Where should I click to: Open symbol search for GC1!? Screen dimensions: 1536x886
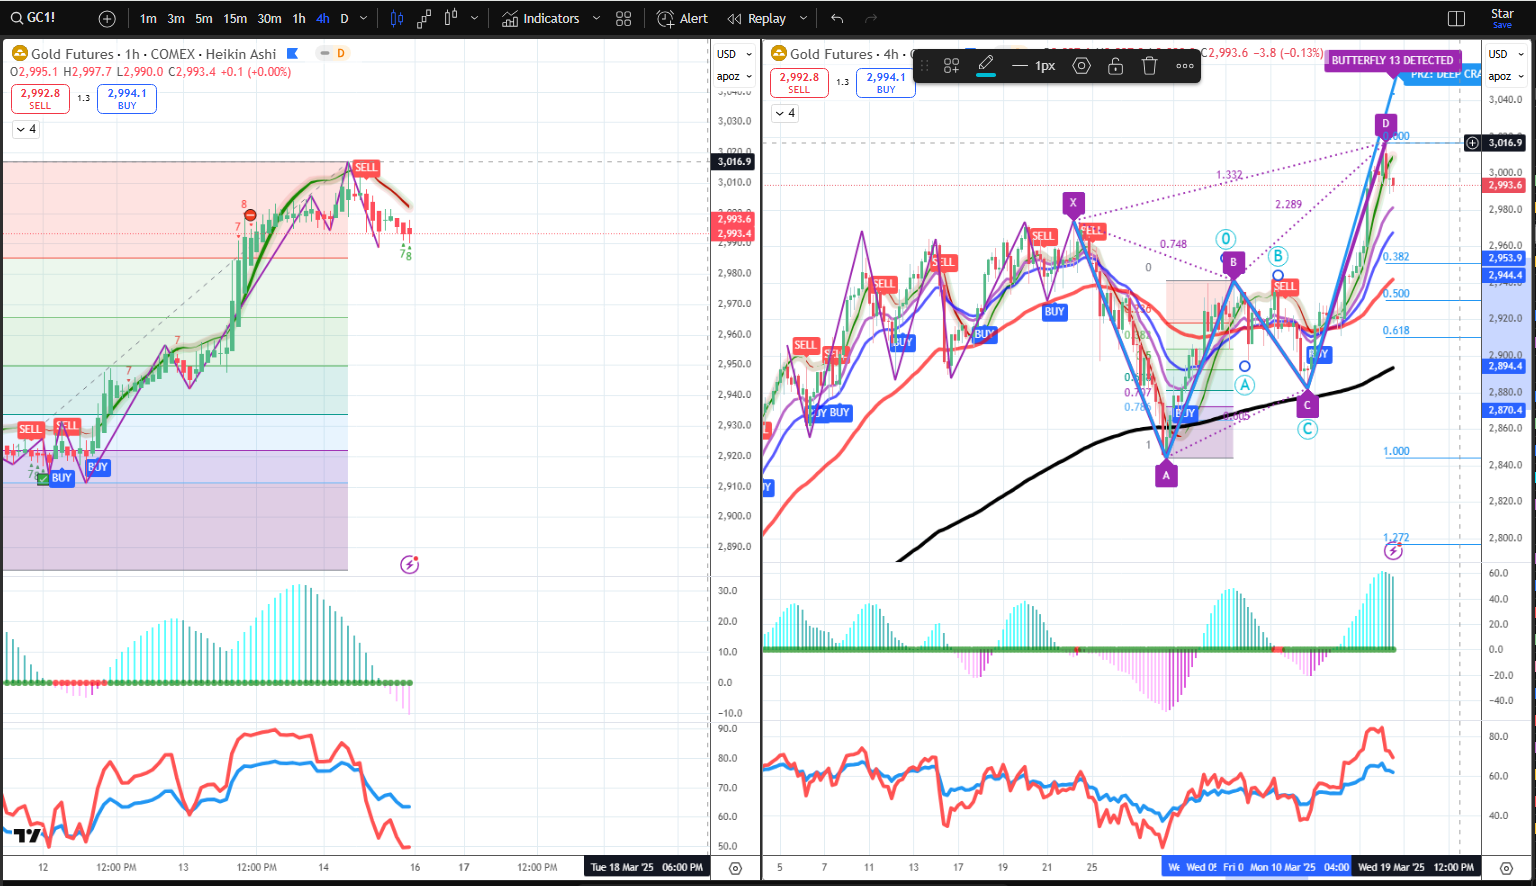pos(33,18)
